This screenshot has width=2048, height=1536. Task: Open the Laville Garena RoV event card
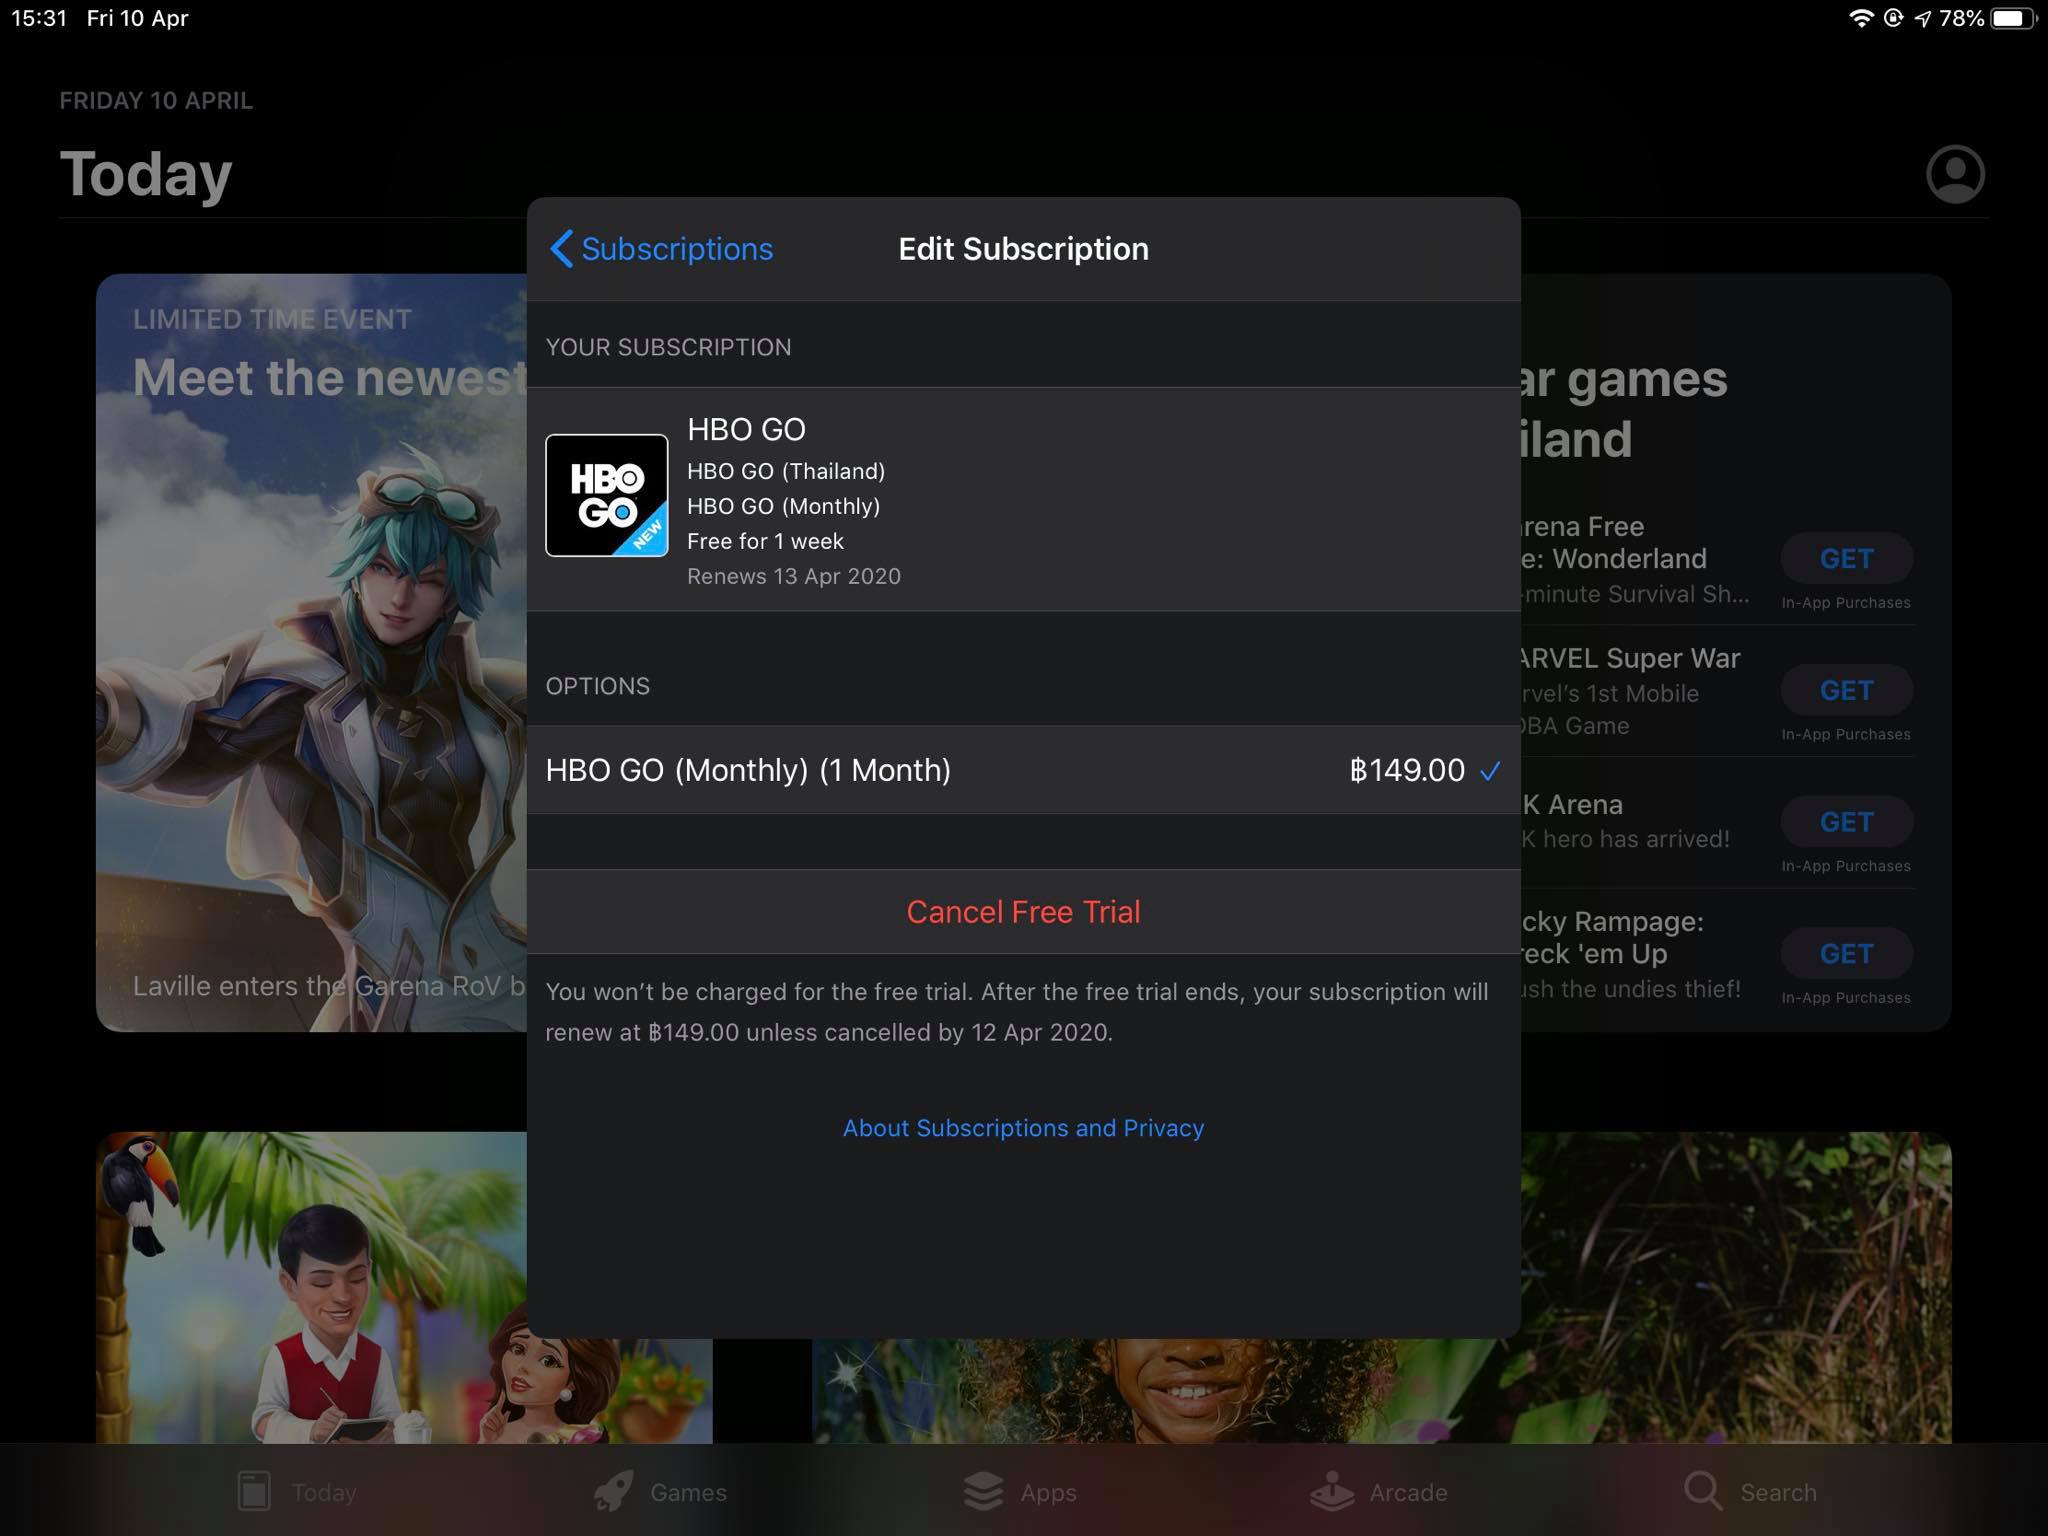pyautogui.click(x=311, y=652)
